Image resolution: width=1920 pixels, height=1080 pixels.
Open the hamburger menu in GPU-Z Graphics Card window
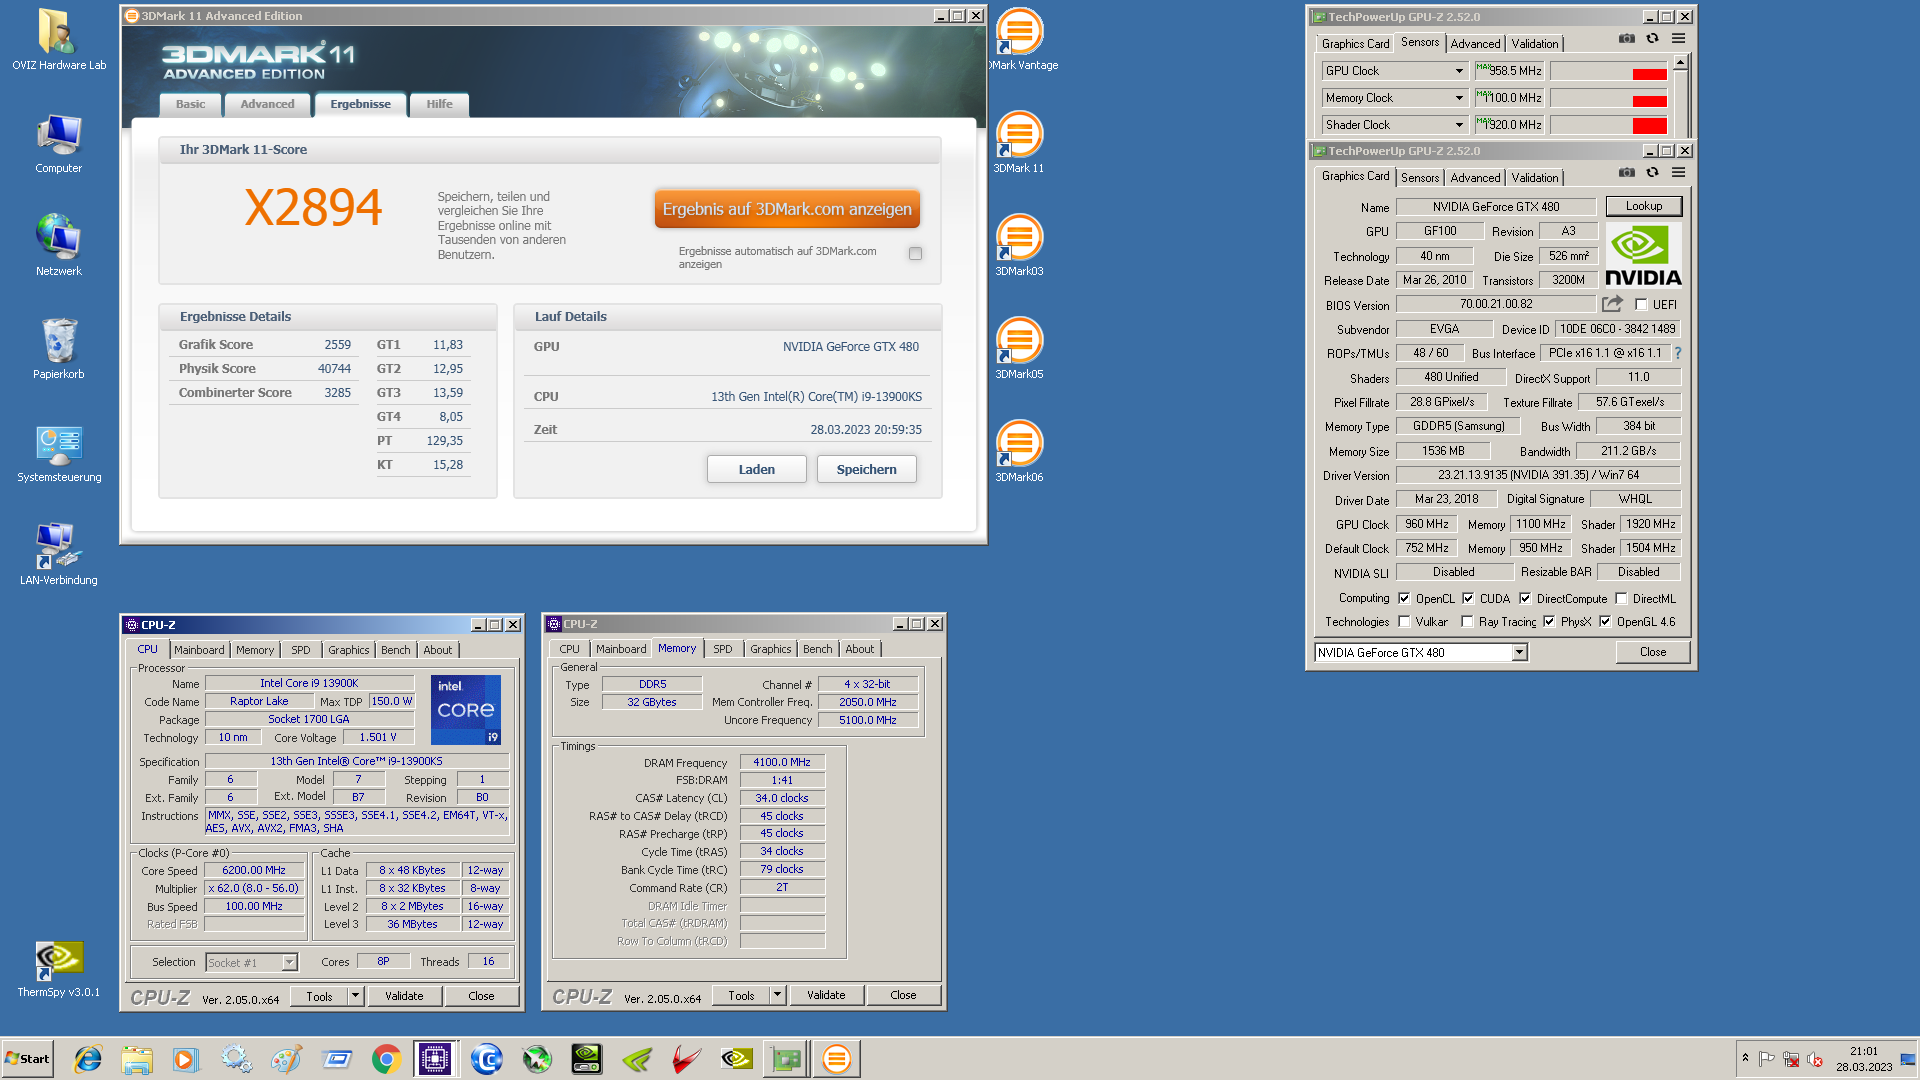click(1678, 172)
